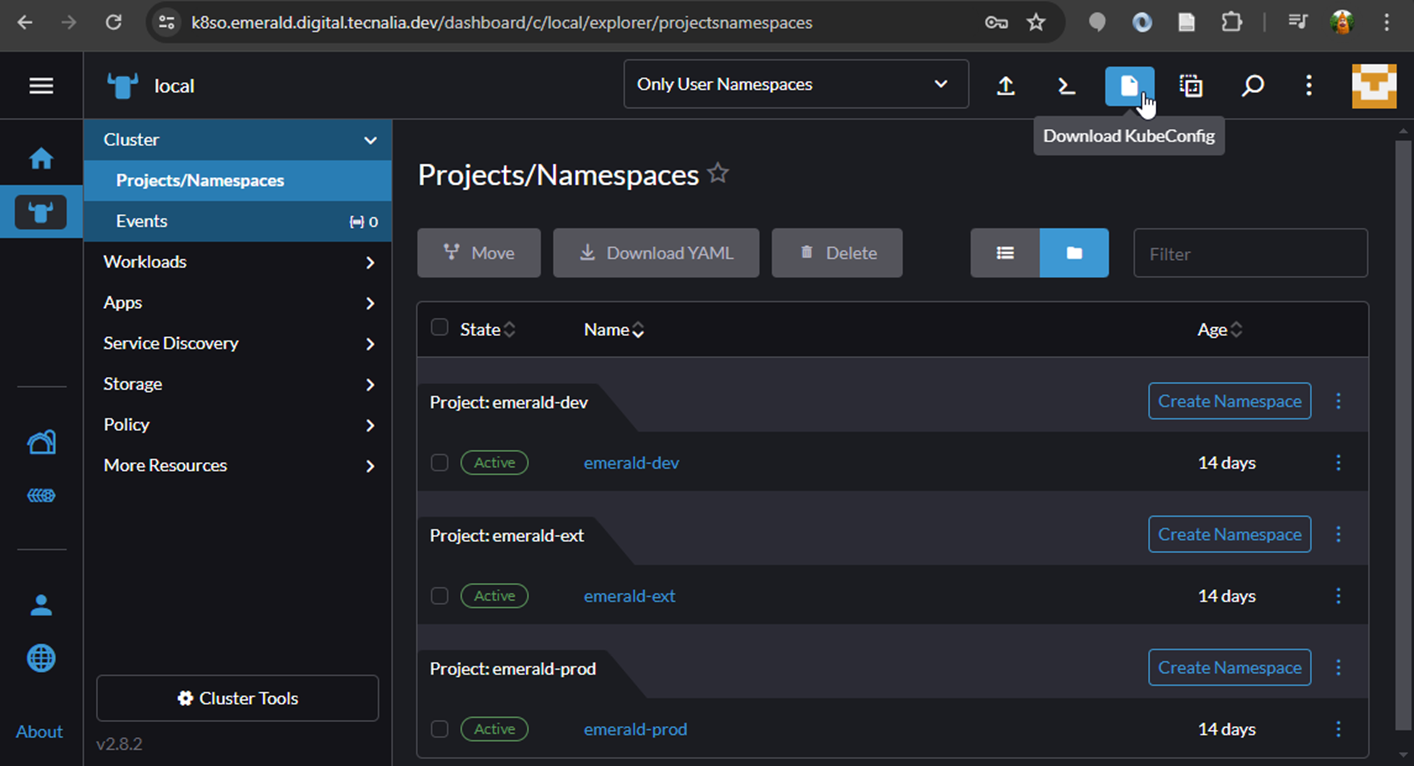Sort the table by Age column

click(x=1220, y=329)
